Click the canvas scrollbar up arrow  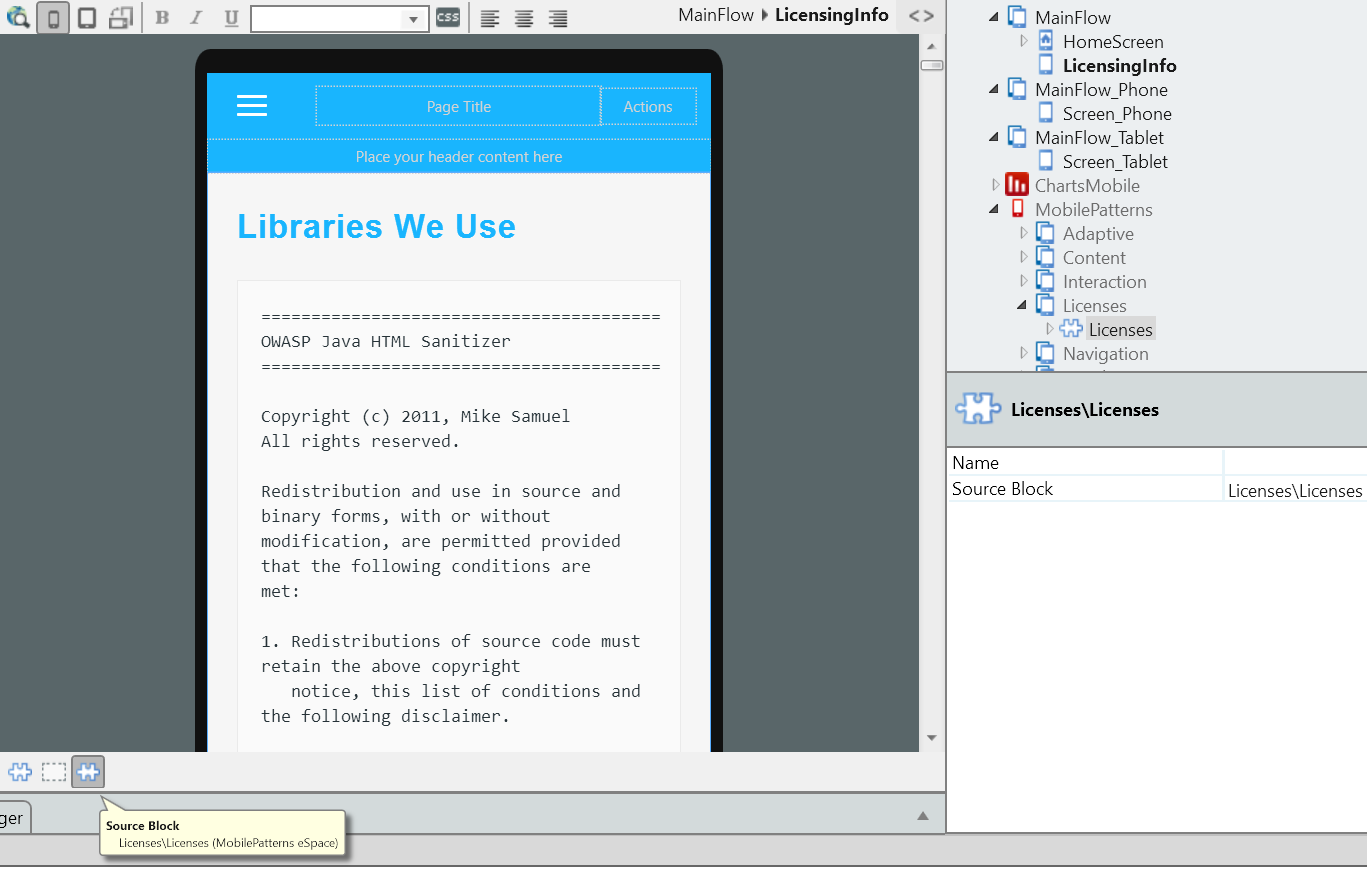tap(932, 46)
